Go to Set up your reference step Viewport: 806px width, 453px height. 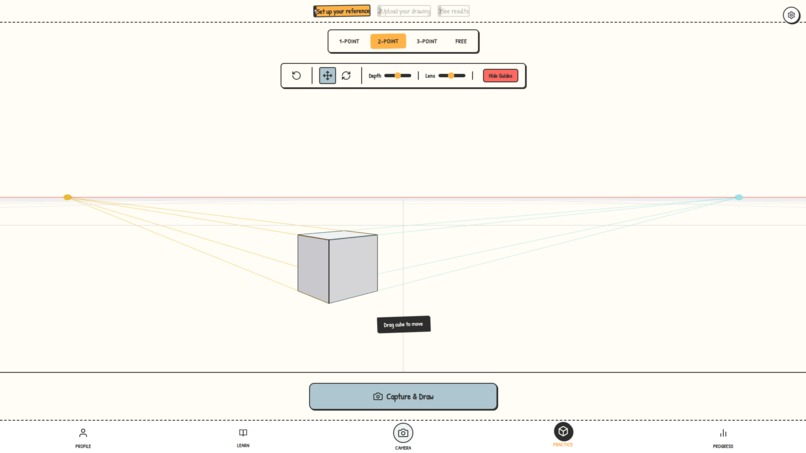[x=342, y=11]
